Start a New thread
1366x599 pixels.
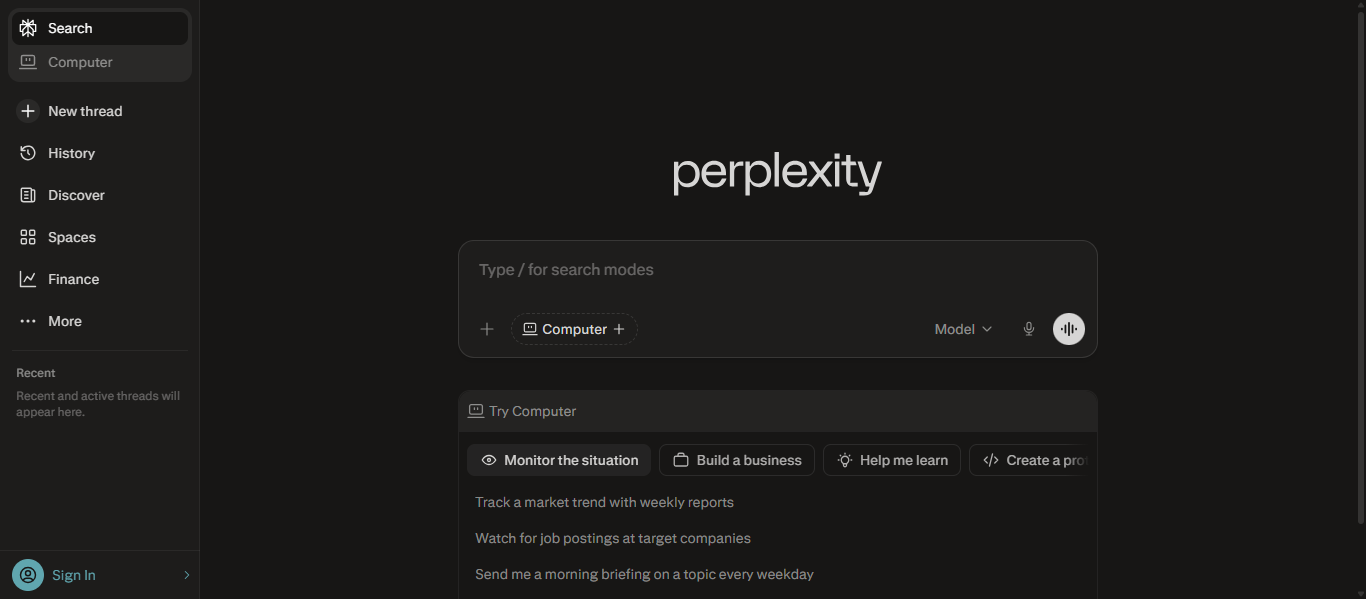coord(84,110)
